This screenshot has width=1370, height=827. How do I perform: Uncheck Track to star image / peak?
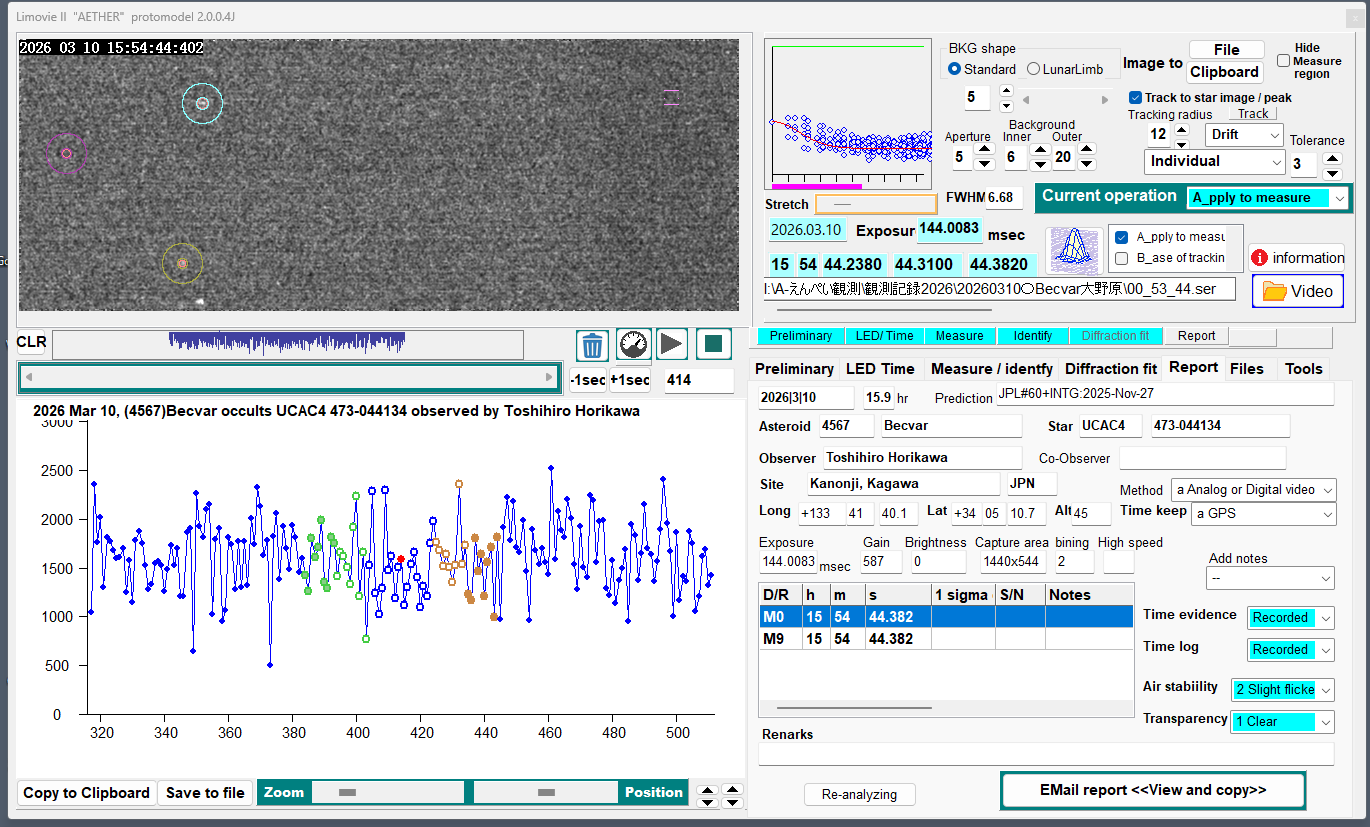[1135, 98]
